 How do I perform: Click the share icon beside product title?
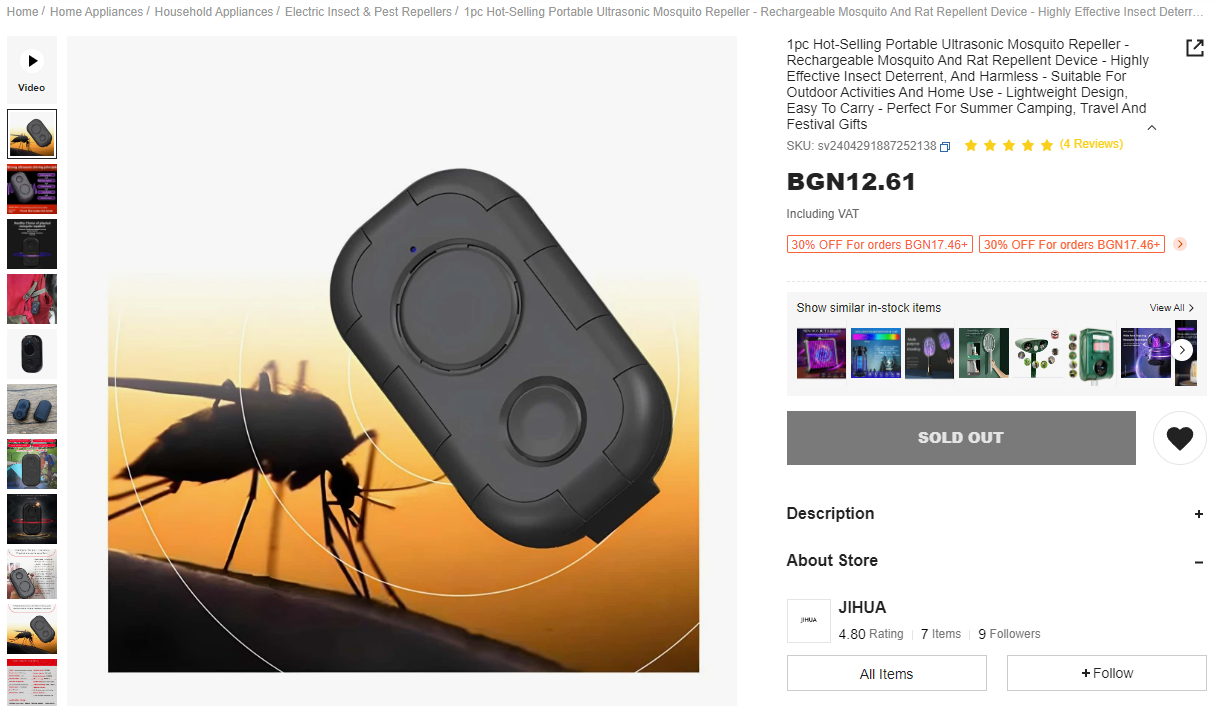pyautogui.click(x=1194, y=48)
